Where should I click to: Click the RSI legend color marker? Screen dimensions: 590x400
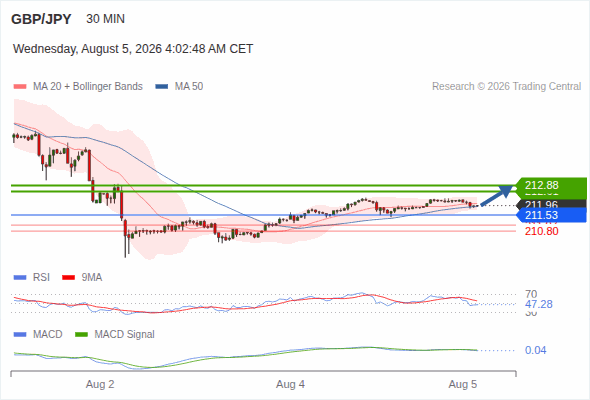click(x=20, y=278)
